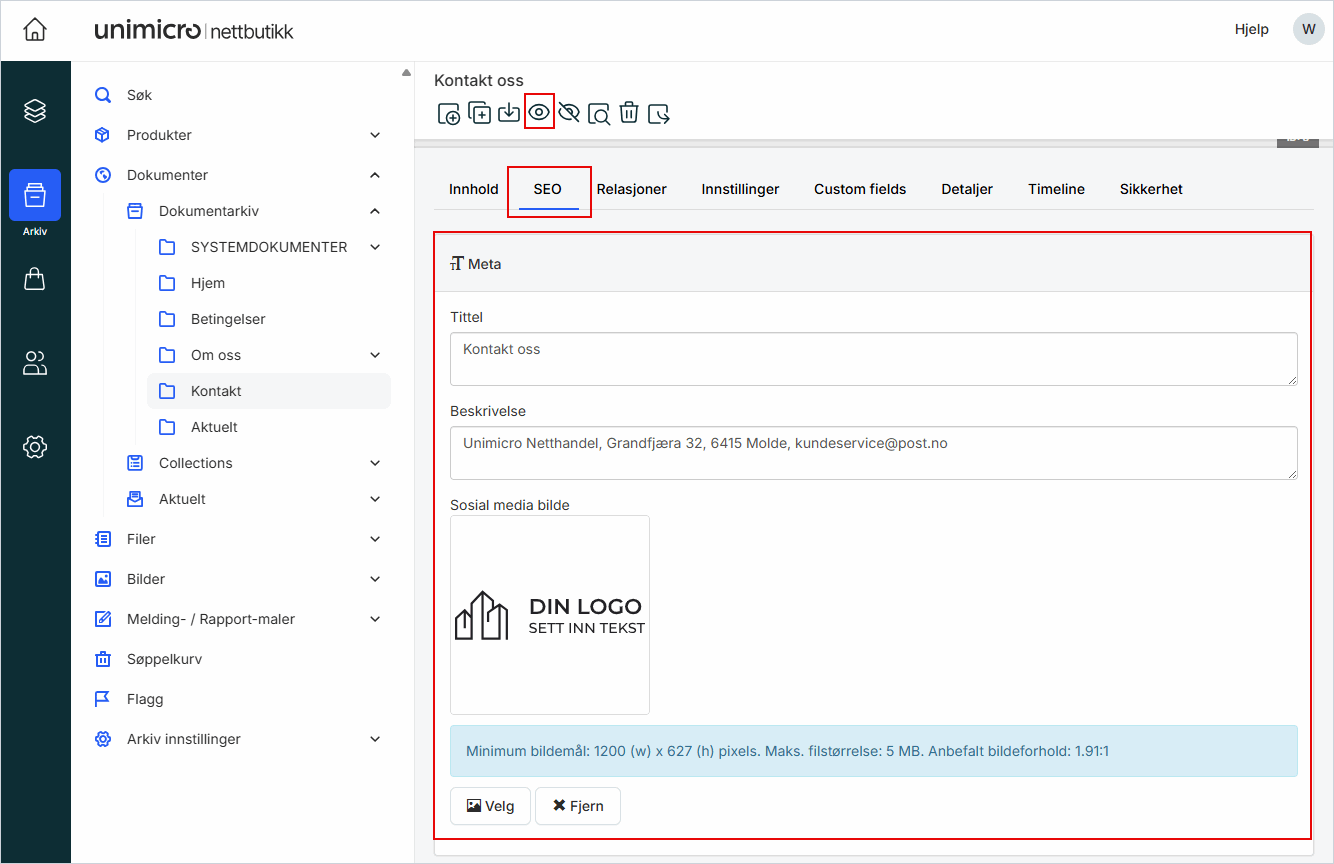
Task: Click the Fjern button to remove image
Action: 578,806
